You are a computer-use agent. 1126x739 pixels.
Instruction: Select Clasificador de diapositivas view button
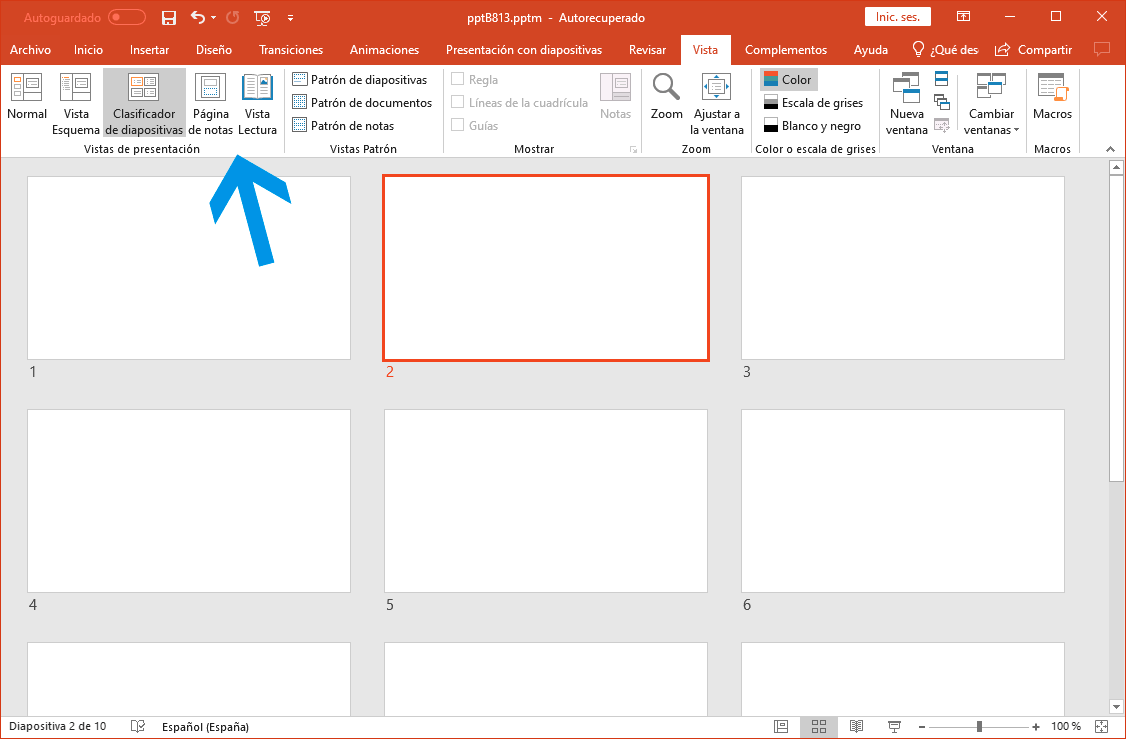(144, 103)
